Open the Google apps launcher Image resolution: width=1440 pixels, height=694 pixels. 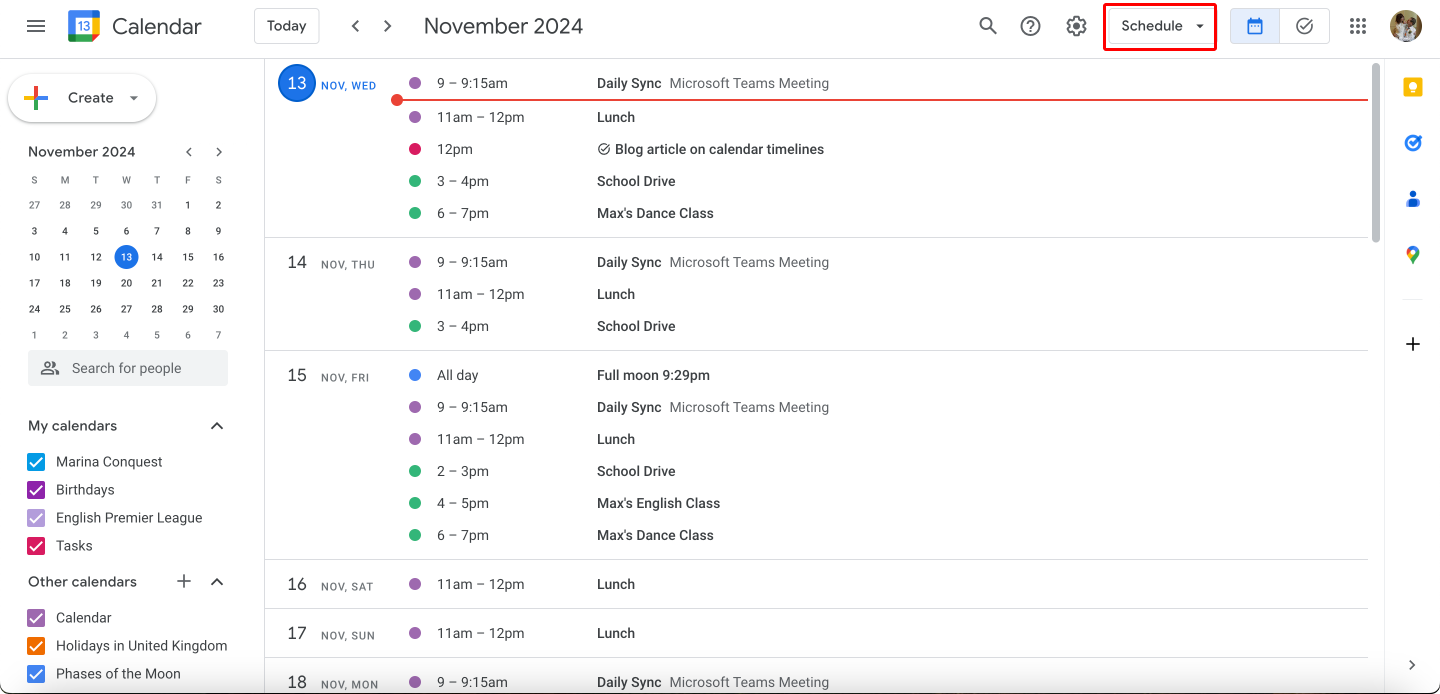coord(1358,26)
